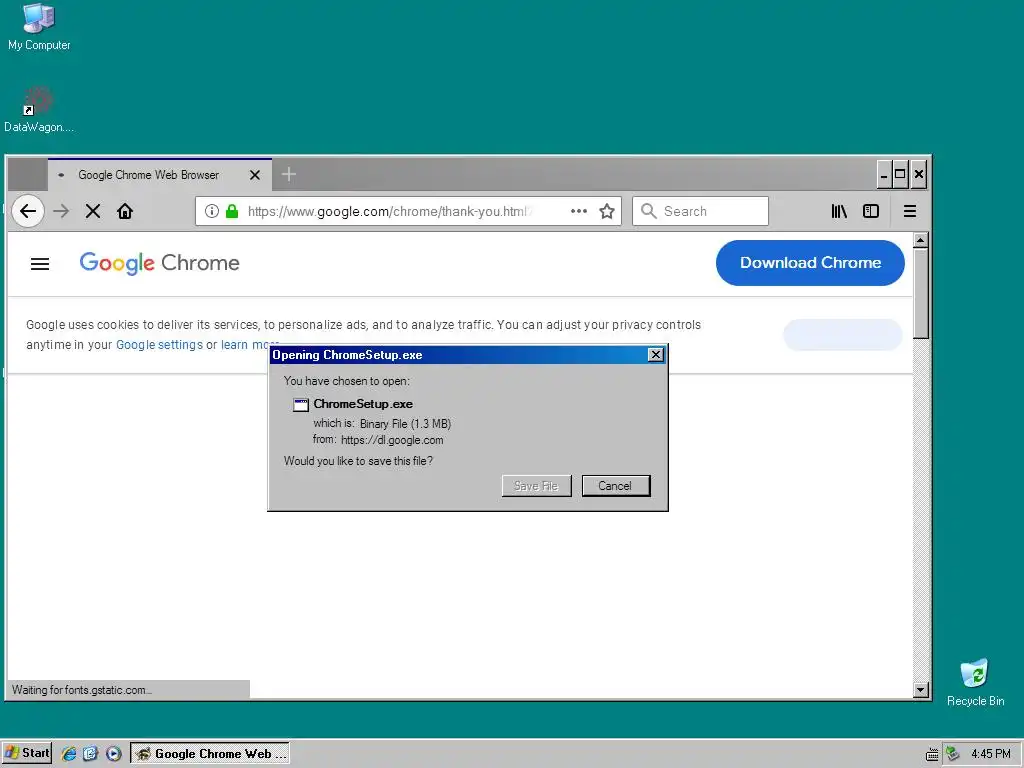Click the ChromeSetup.exe file icon
Screen dimensions: 1024x768
click(300, 405)
